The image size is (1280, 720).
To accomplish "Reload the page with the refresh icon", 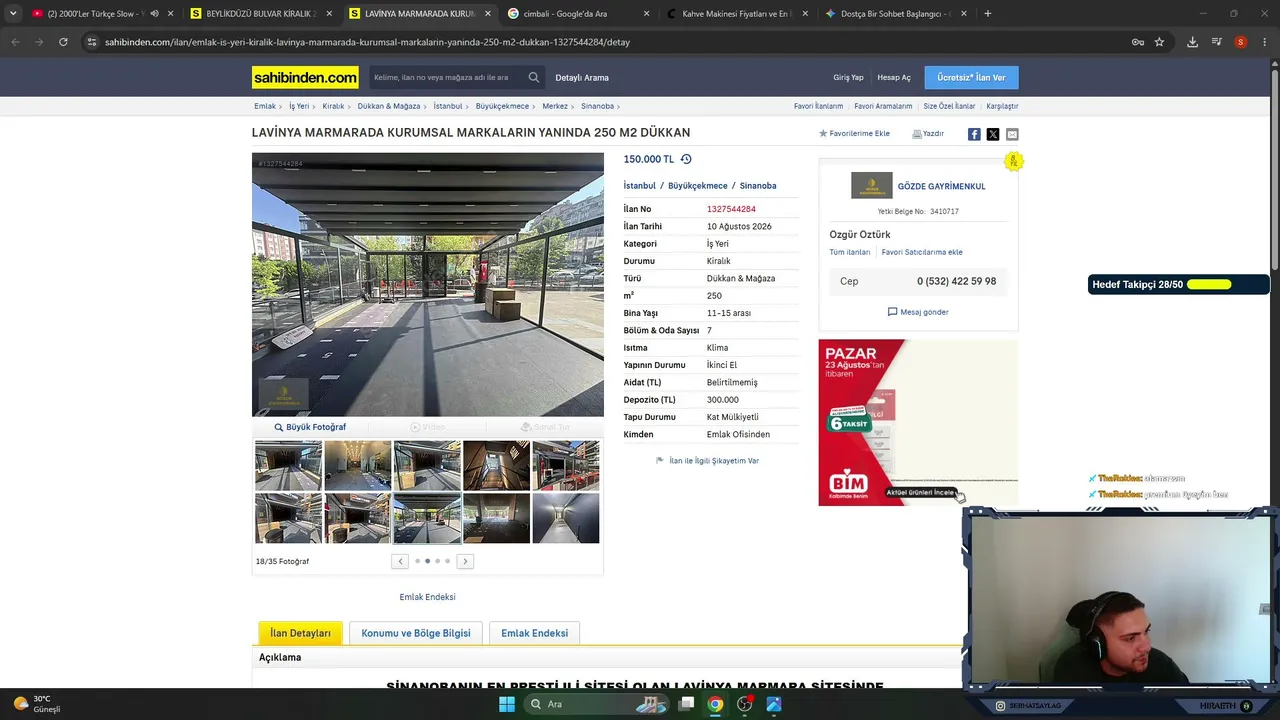I will (x=63, y=42).
